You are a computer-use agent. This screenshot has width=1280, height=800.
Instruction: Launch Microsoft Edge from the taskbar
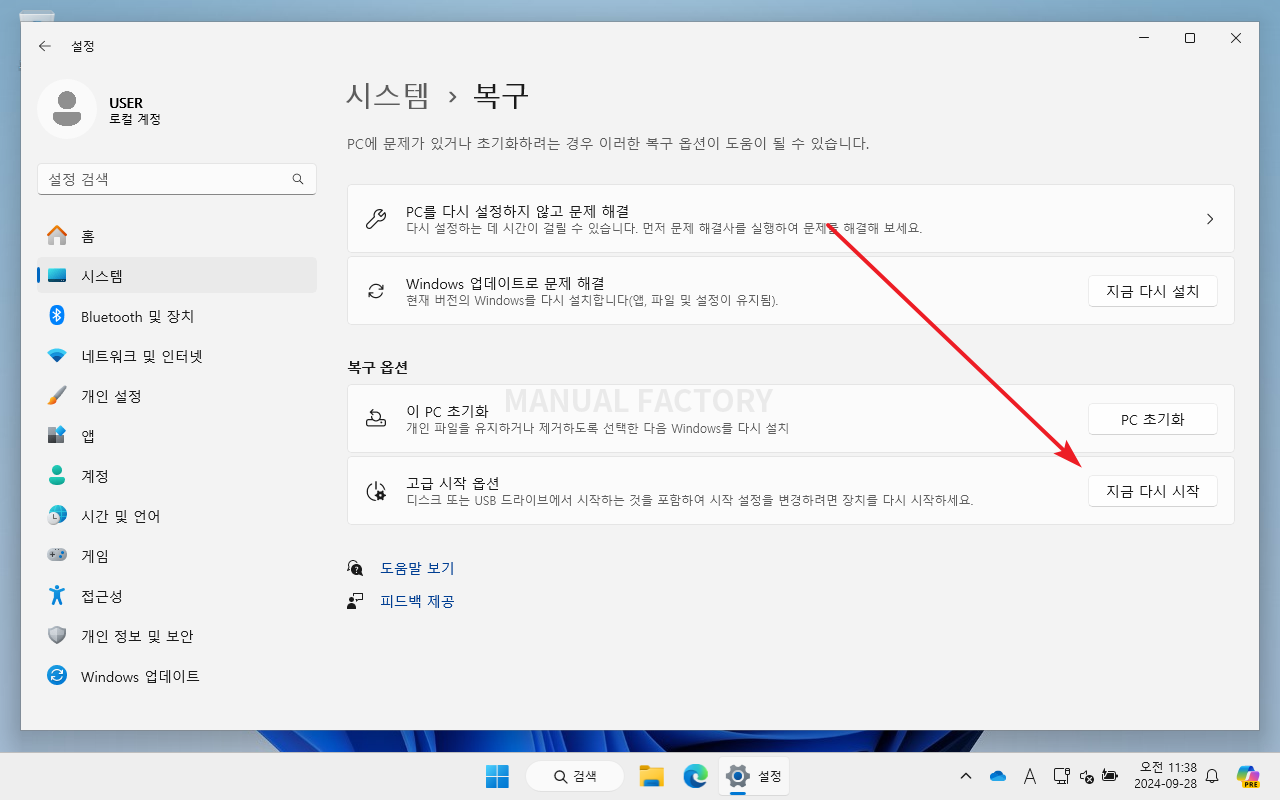[695, 776]
